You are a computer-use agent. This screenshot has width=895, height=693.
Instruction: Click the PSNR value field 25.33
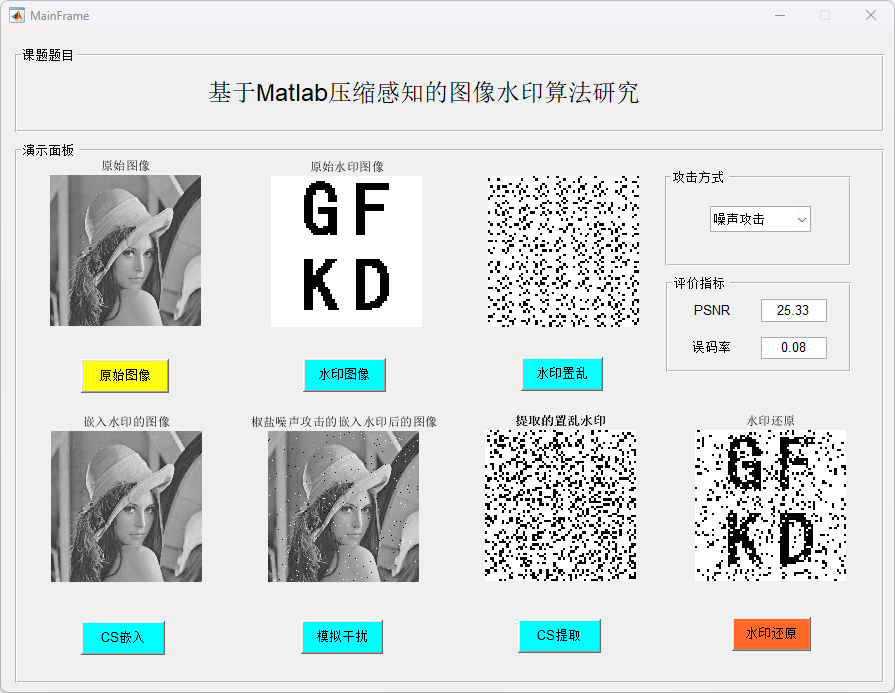[793, 311]
